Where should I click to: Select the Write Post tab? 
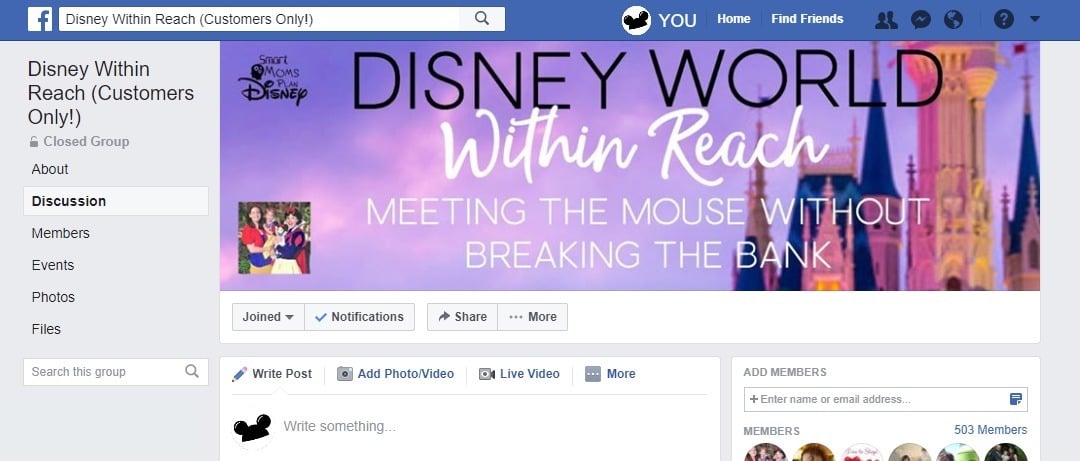point(272,374)
